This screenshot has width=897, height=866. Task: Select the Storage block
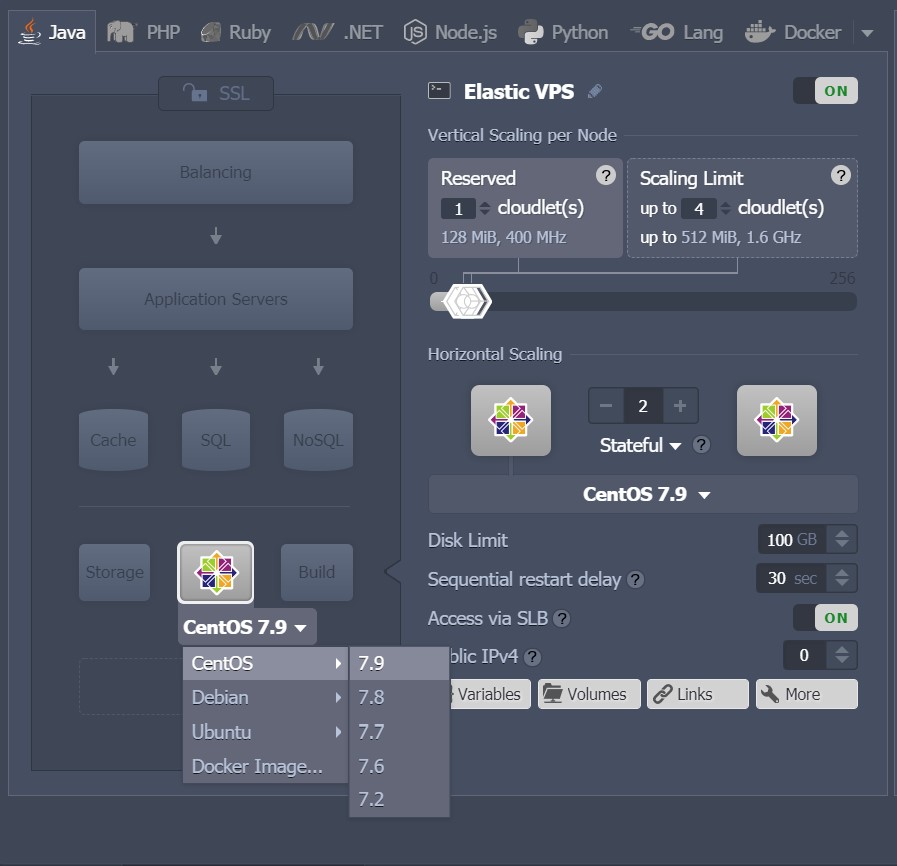pyautogui.click(x=114, y=571)
